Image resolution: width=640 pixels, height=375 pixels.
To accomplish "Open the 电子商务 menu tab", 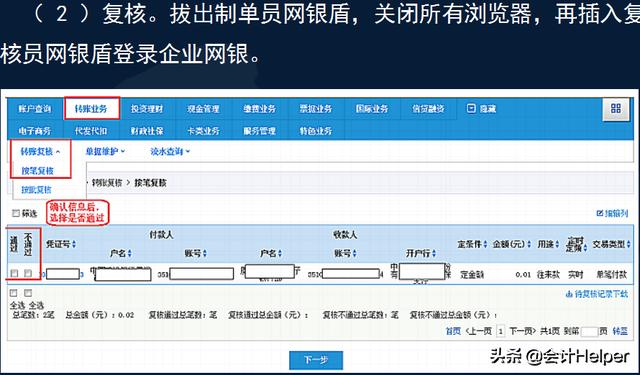I will pyautogui.click(x=35, y=131).
